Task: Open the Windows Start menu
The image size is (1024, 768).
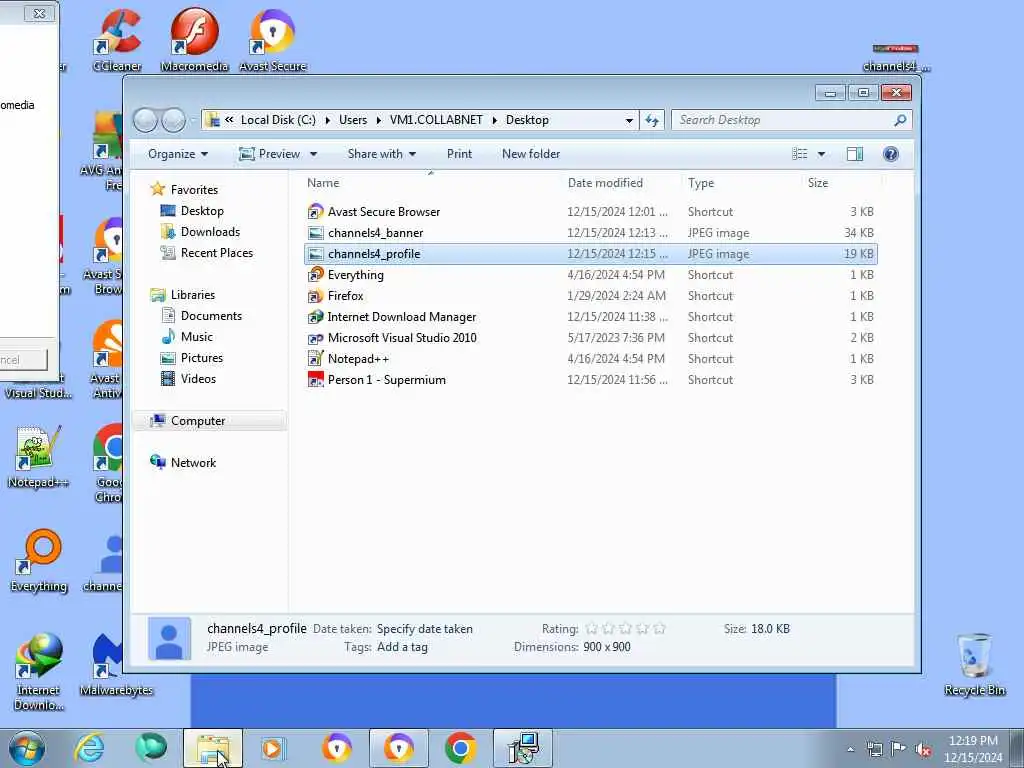Action: point(26,748)
